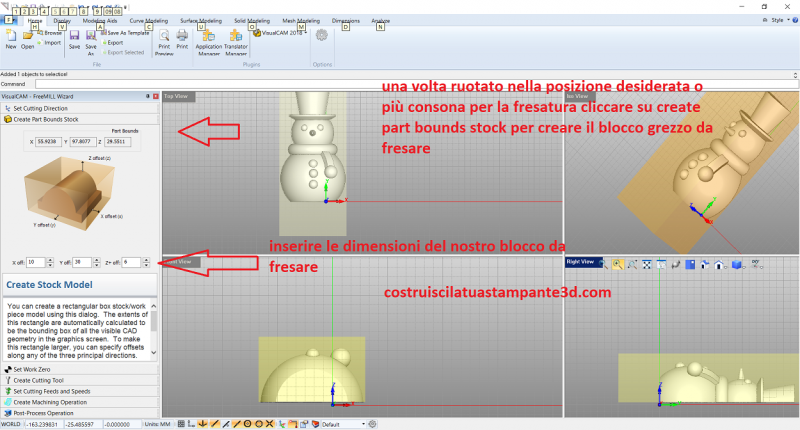Collapse the Create Part Bounds Stock step
The image size is (800, 430).
pyautogui.click(x=80, y=119)
